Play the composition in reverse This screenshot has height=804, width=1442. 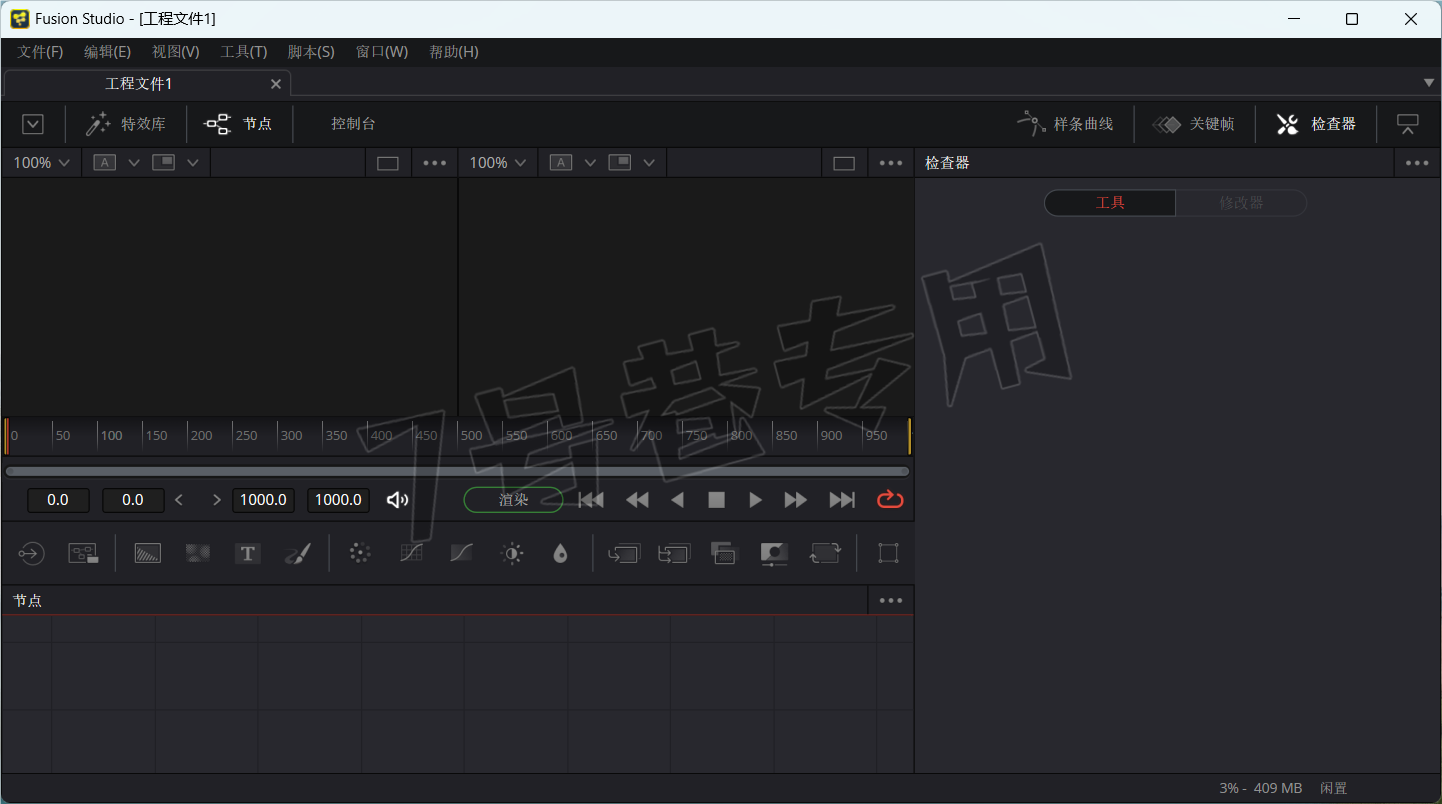[677, 500]
